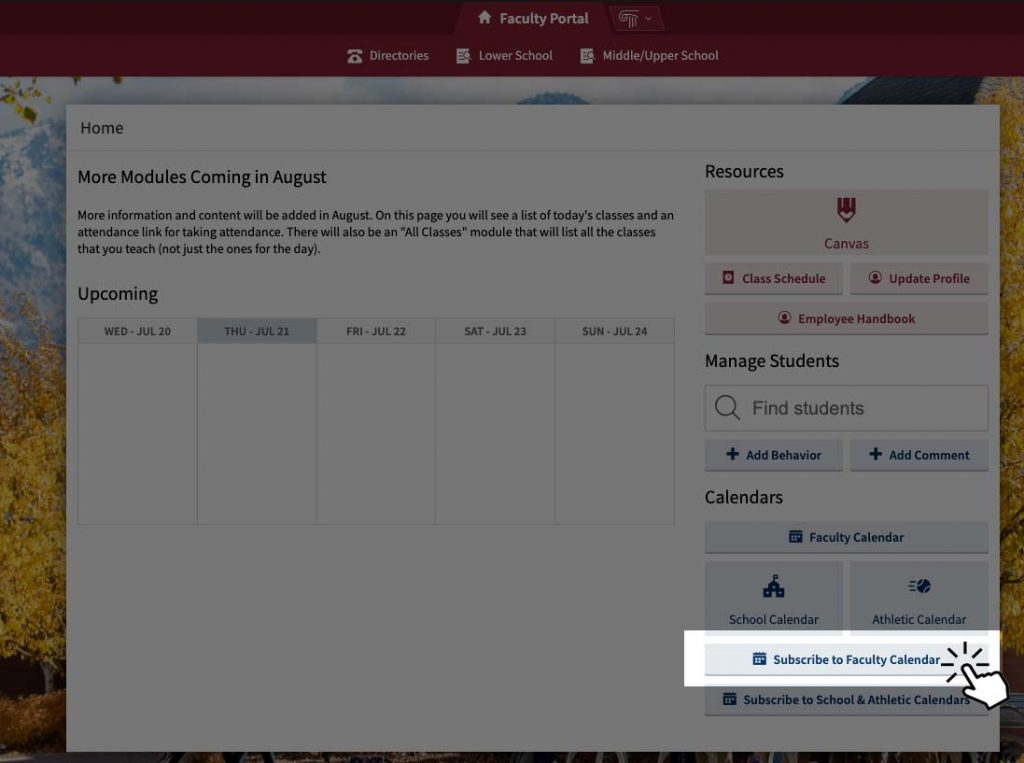Focus the Find students search field
Image resolution: width=1024 pixels, height=763 pixels.
(x=860, y=408)
